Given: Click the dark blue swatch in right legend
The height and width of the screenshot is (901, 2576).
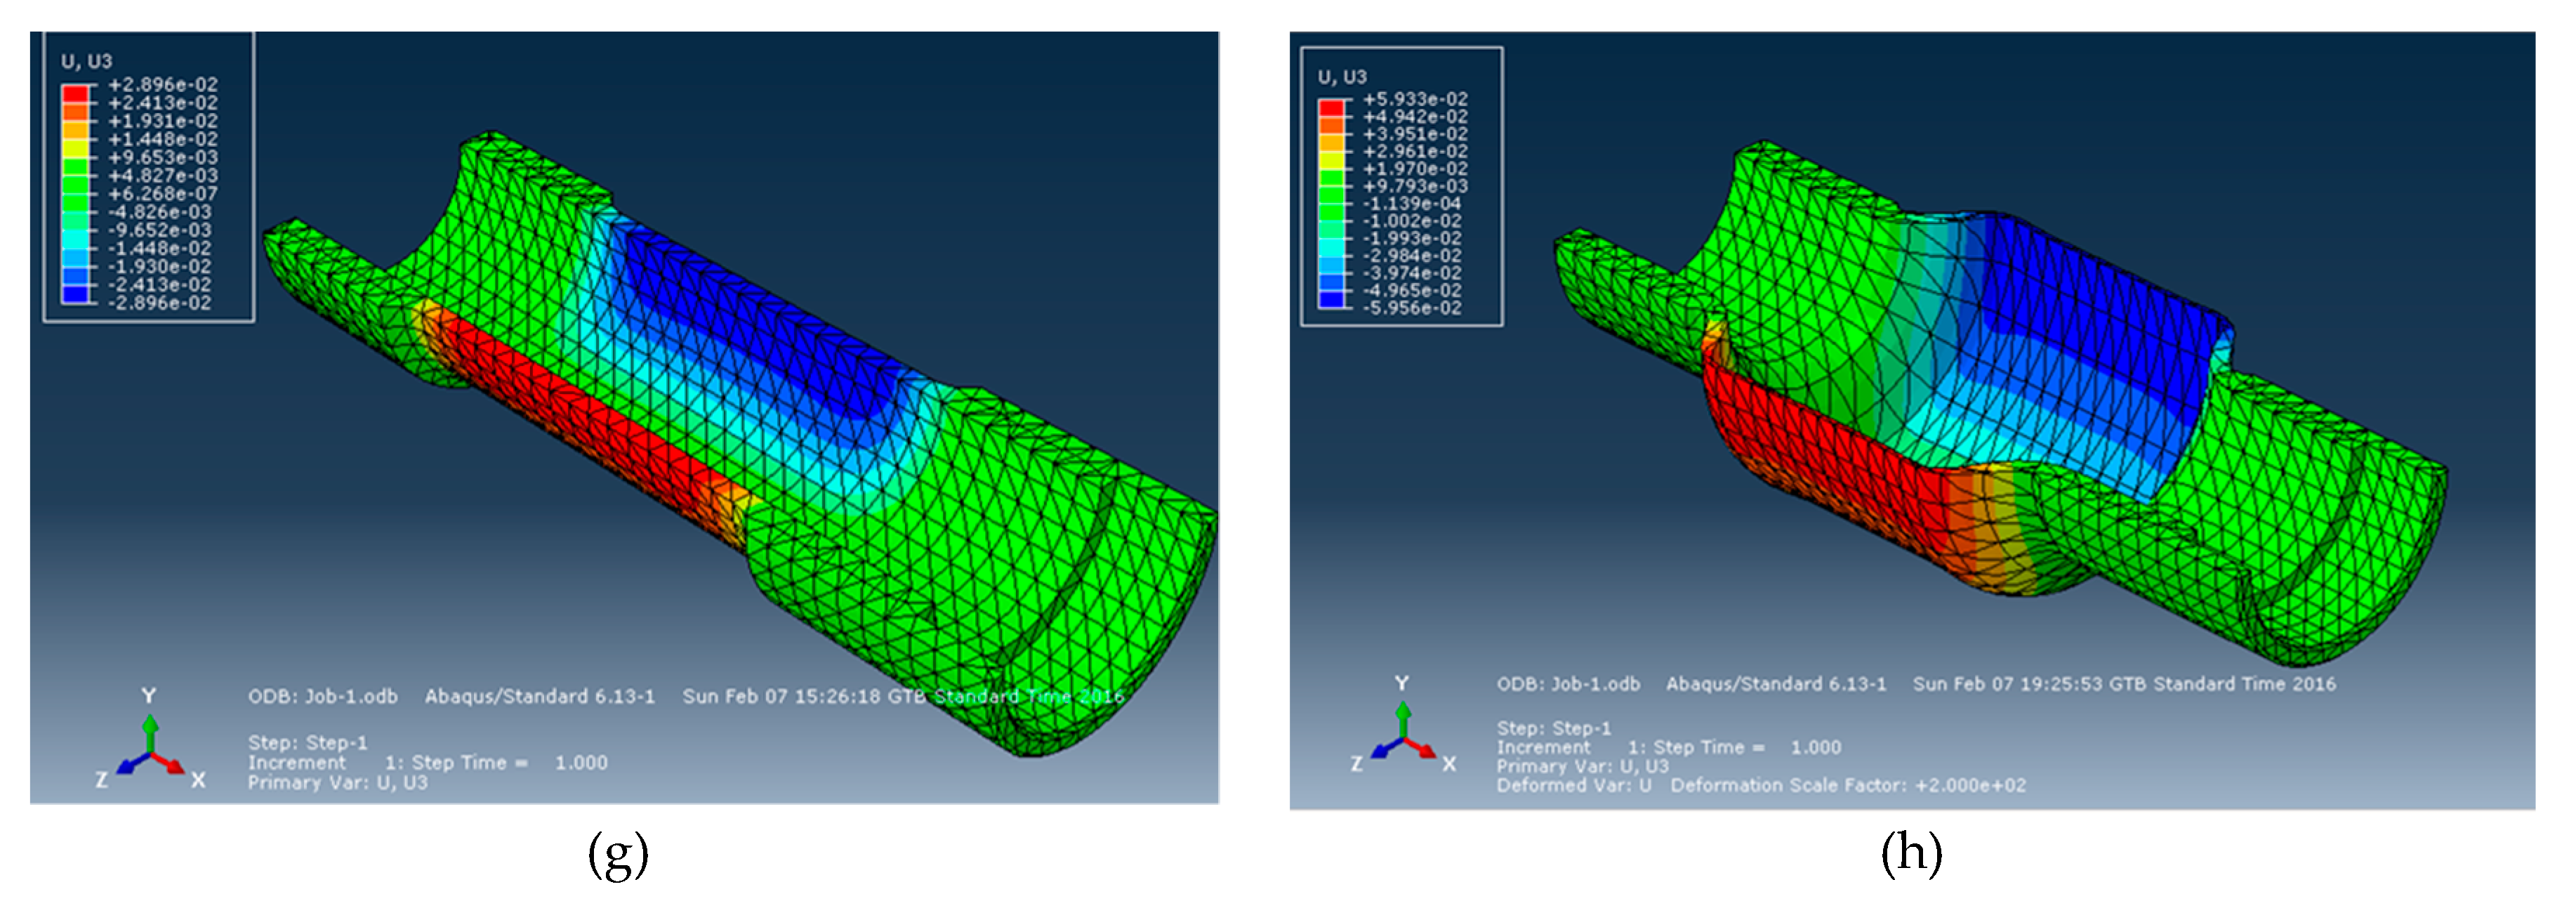Looking at the screenshot, I should tap(1331, 299).
